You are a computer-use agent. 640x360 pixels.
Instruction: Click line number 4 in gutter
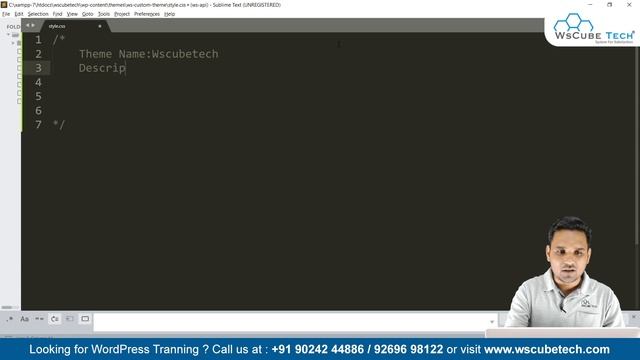(38, 82)
